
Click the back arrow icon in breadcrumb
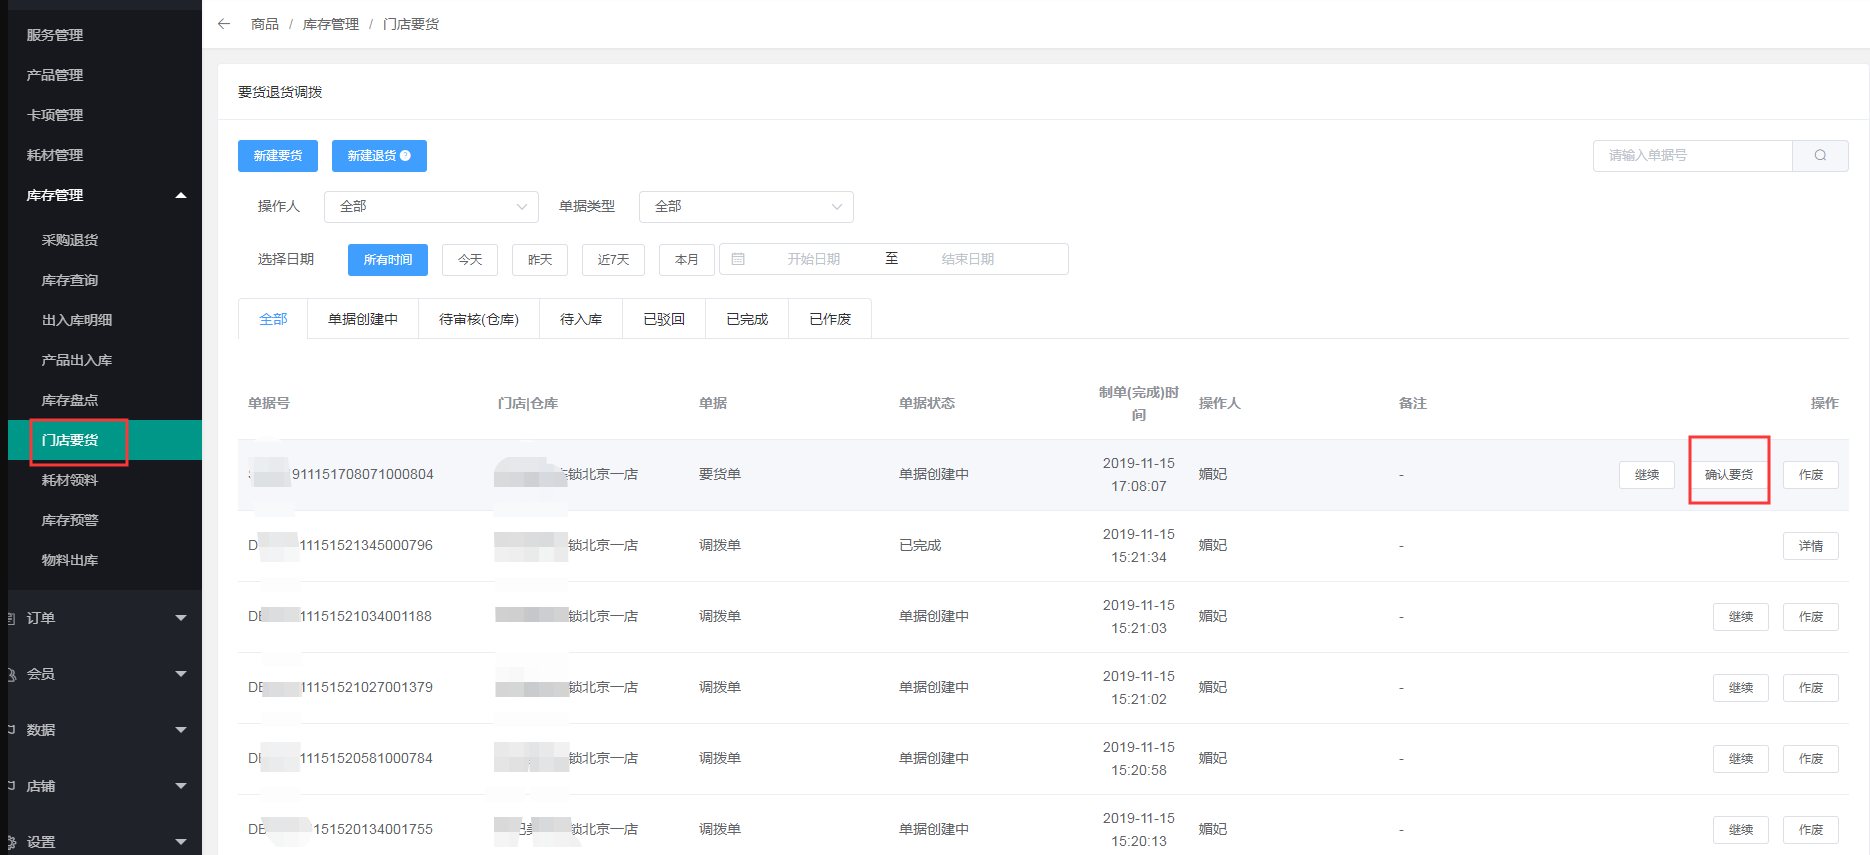point(224,24)
